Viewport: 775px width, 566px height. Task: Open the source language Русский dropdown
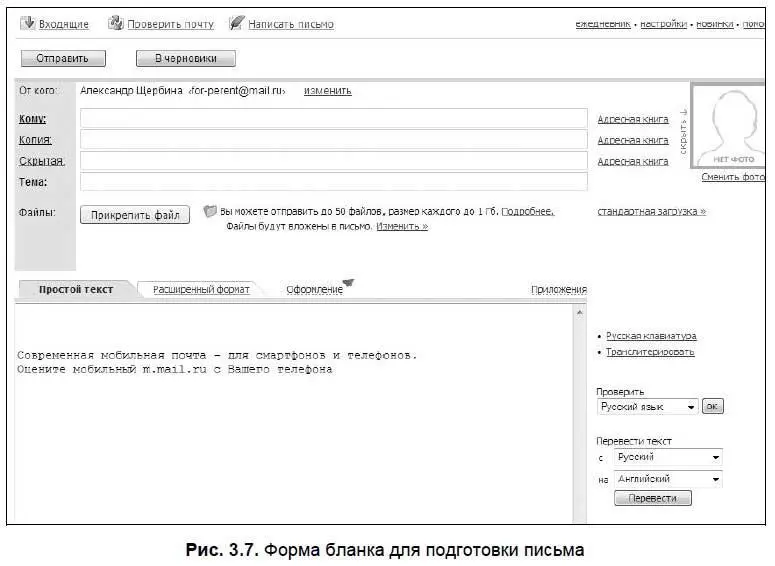[x=668, y=457]
